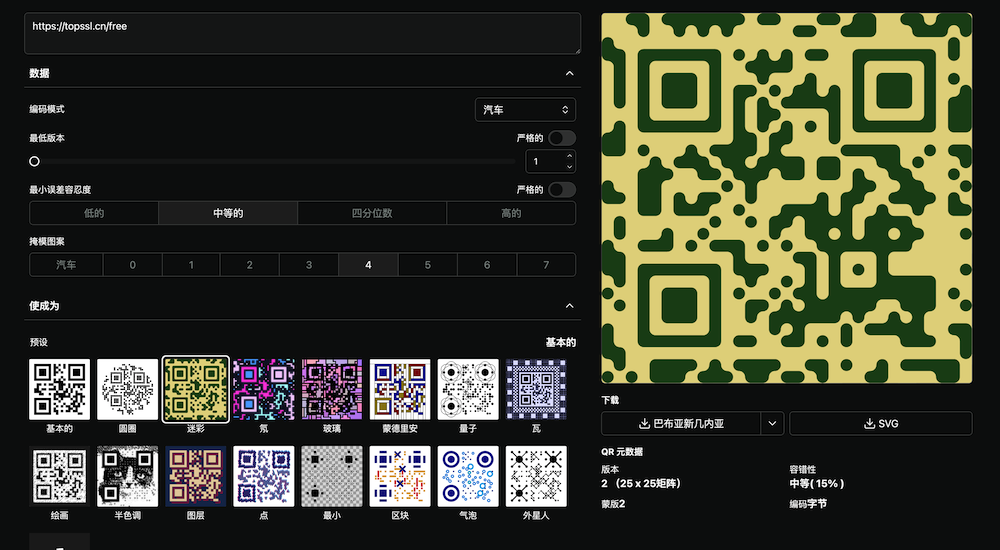The height and width of the screenshot is (550, 1000).
Task: Click the 编码字节 metadata text
Action: 808,504
